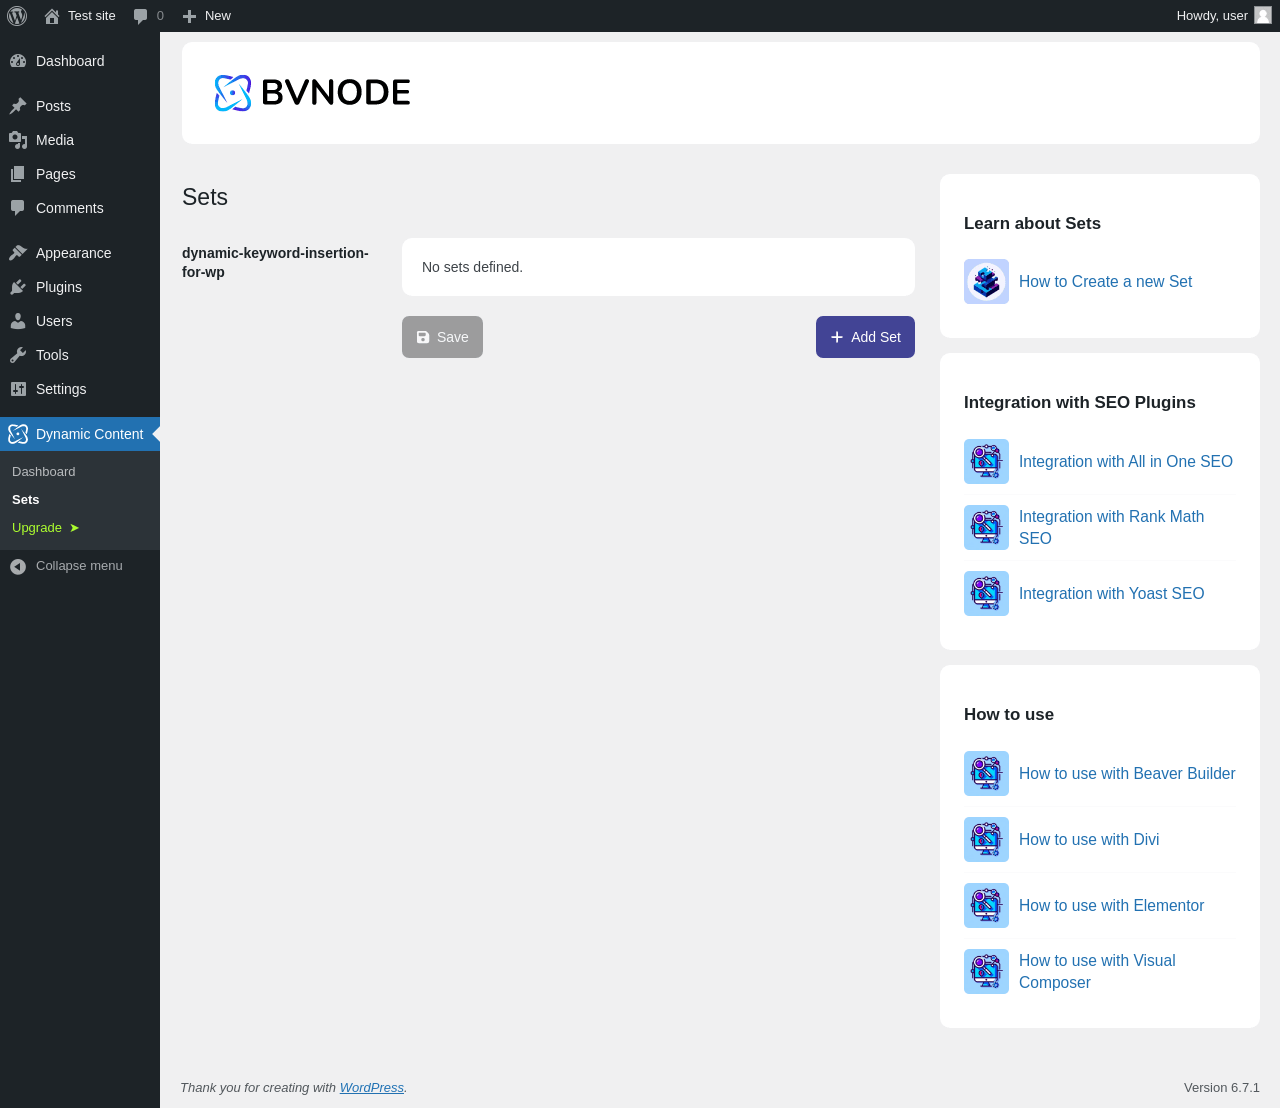Click the 'No sets defined.' text
Viewport: 1280px width, 1108px height.
(472, 267)
